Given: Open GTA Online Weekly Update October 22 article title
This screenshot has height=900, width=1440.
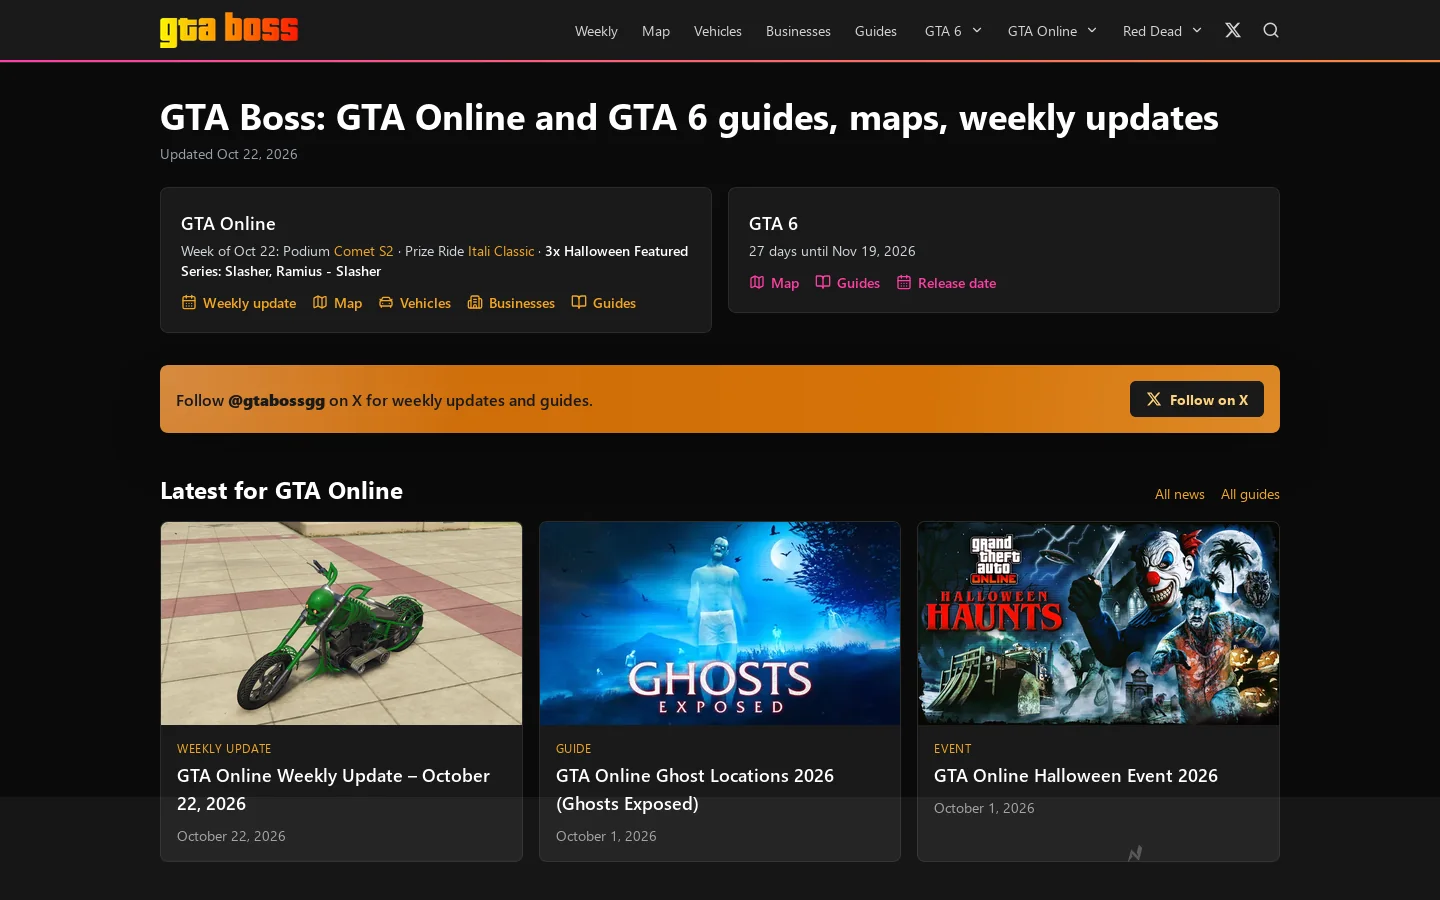Looking at the screenshot, I should (333, 790).
